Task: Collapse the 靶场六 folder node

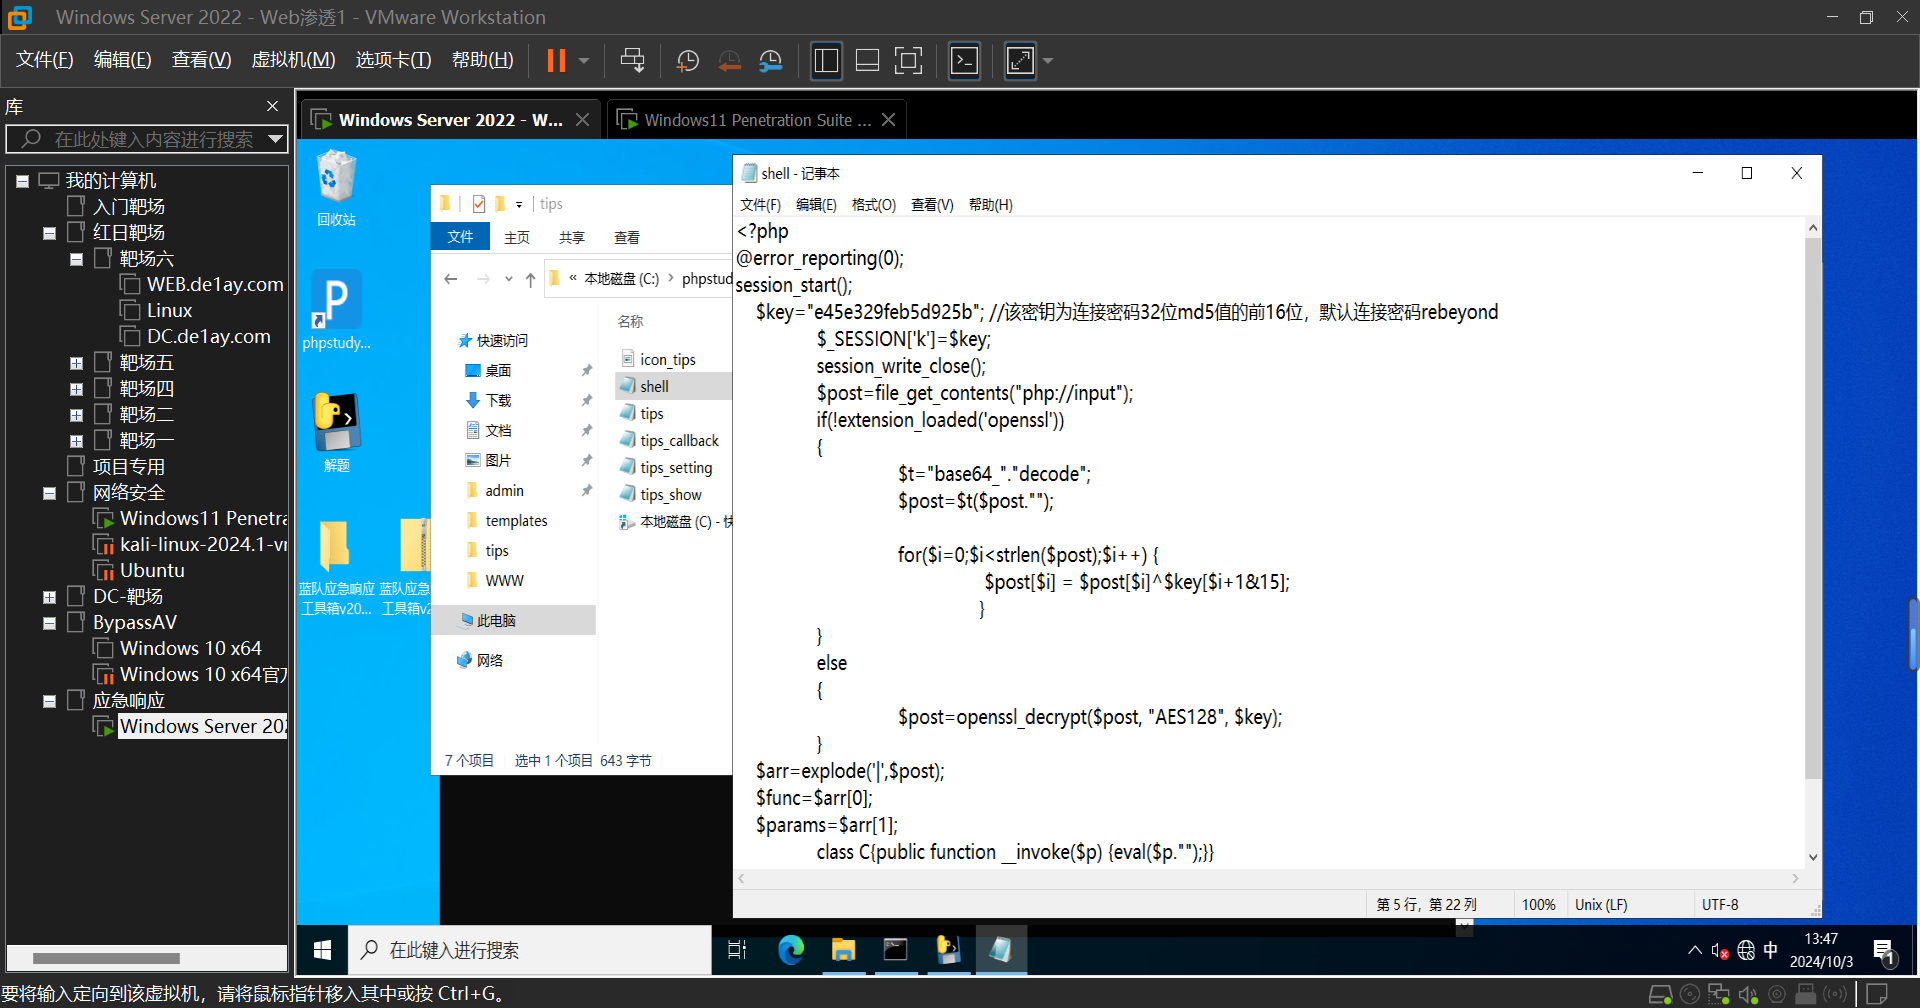Action: tap(76, 259)
